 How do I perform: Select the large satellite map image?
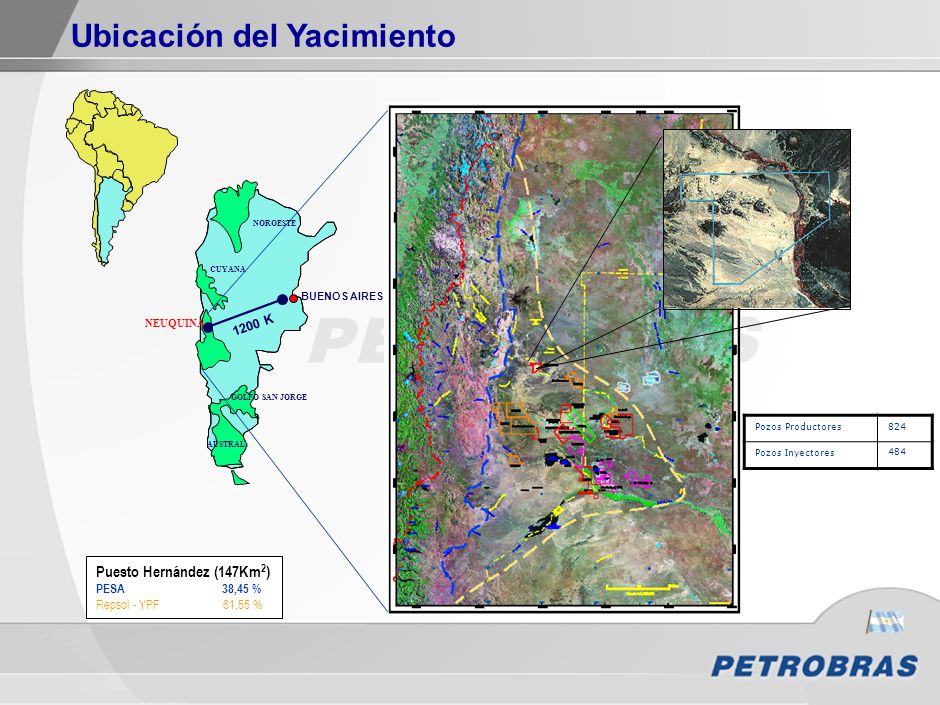[564, 359]
